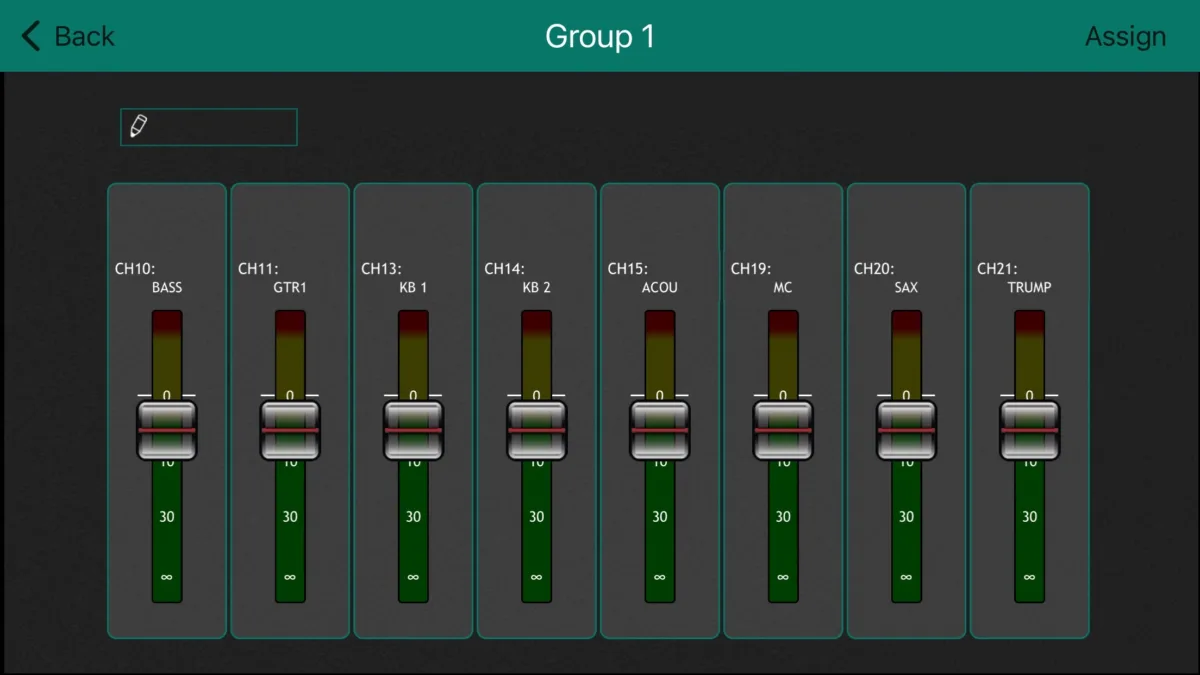
Task: Grab the CH11 GTR1 fader knob
Action: click(290, 430)
